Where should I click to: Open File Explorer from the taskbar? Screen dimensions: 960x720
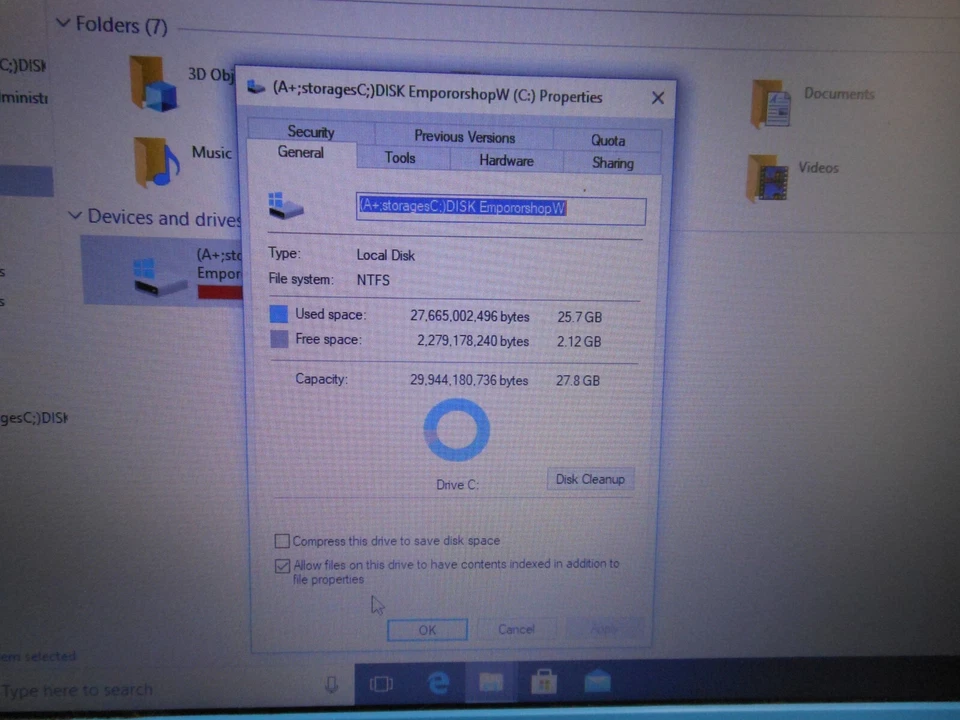point(490,683)
